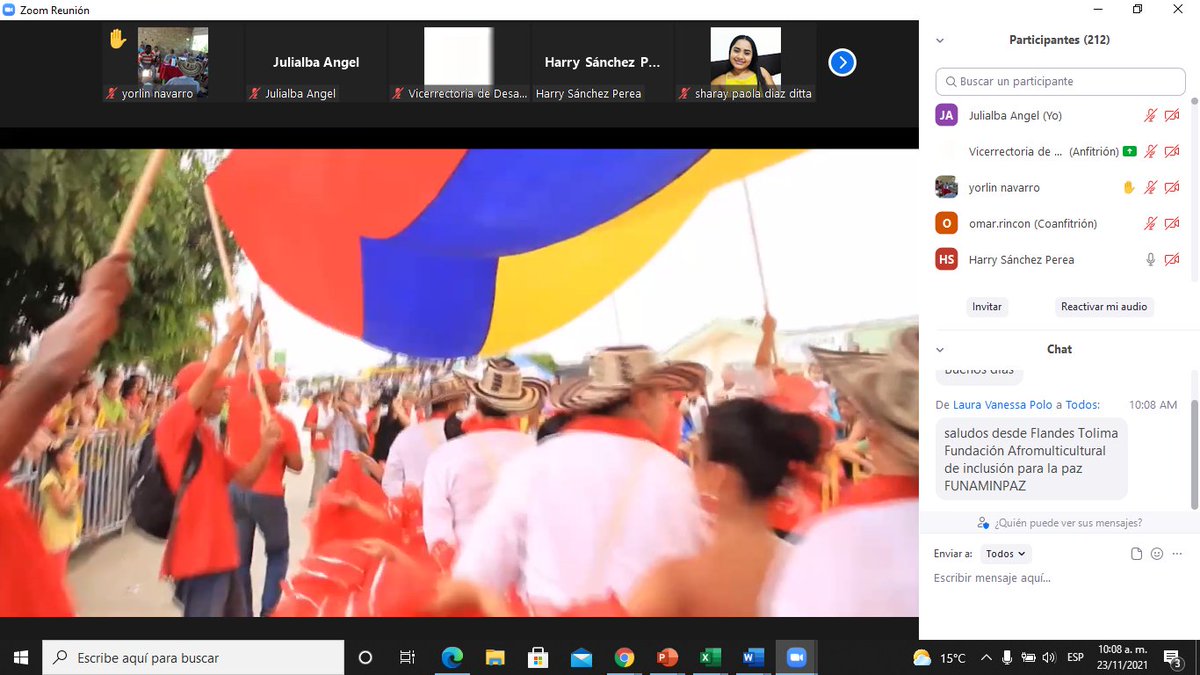The image size is (1200, 675).
Task: Collapse the Participantes panel chevron
Action: point(940,41)
